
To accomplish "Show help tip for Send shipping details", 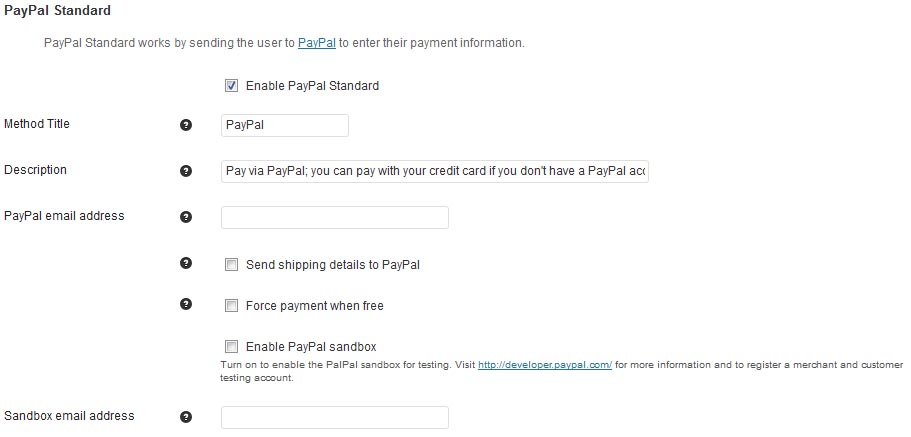I will [185, 263].
